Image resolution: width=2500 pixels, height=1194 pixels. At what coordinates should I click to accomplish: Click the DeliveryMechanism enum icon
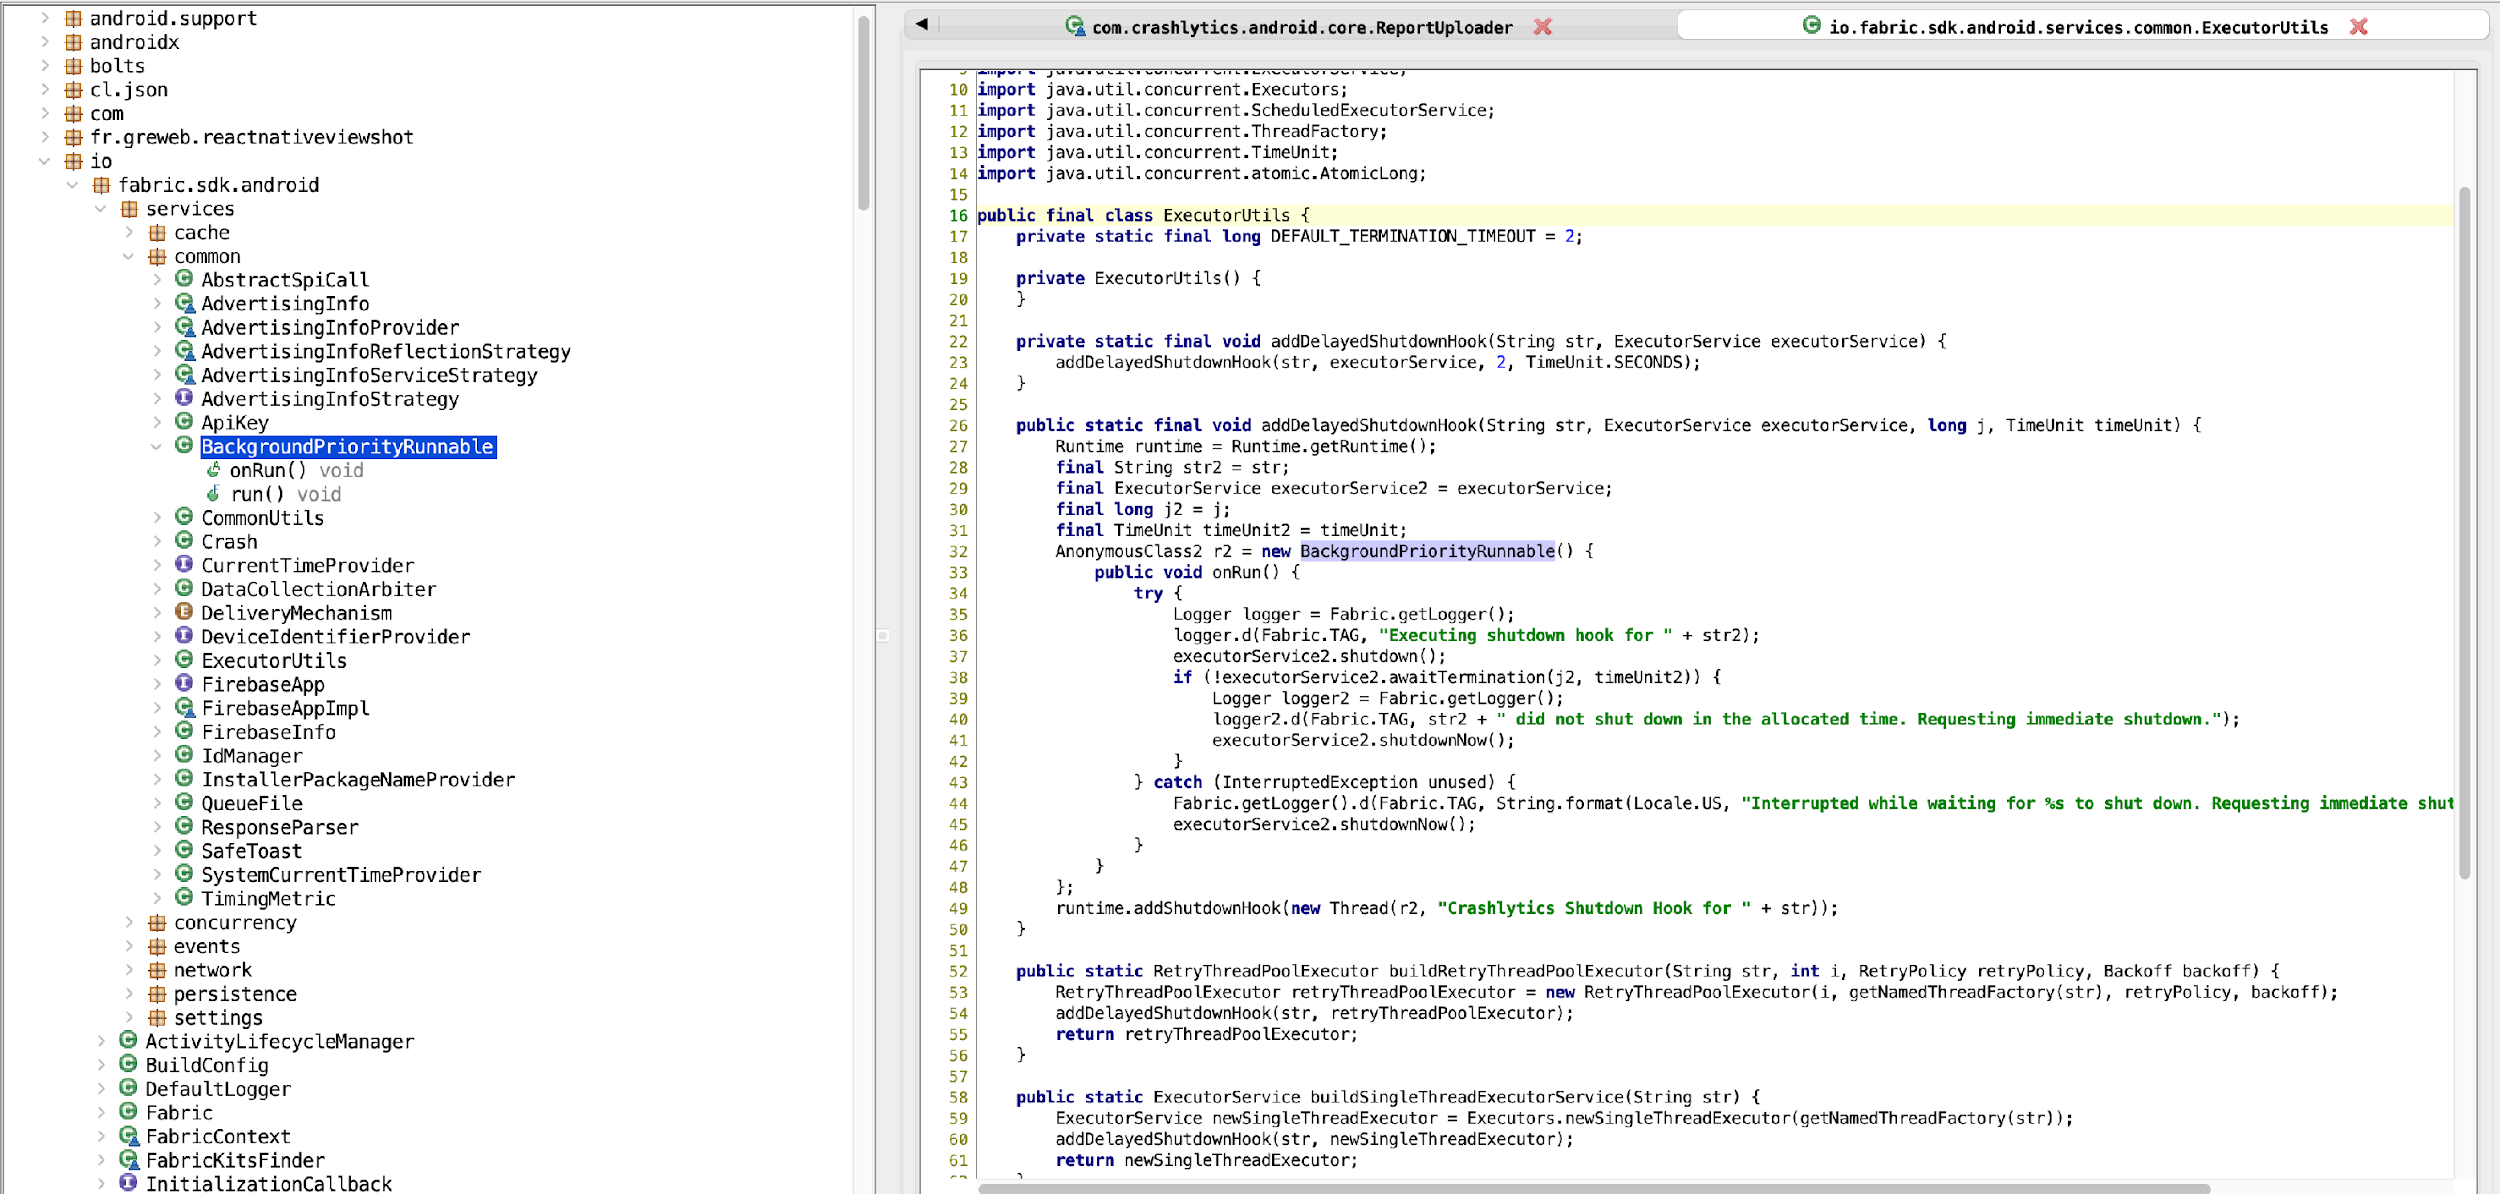pos(184,612)
